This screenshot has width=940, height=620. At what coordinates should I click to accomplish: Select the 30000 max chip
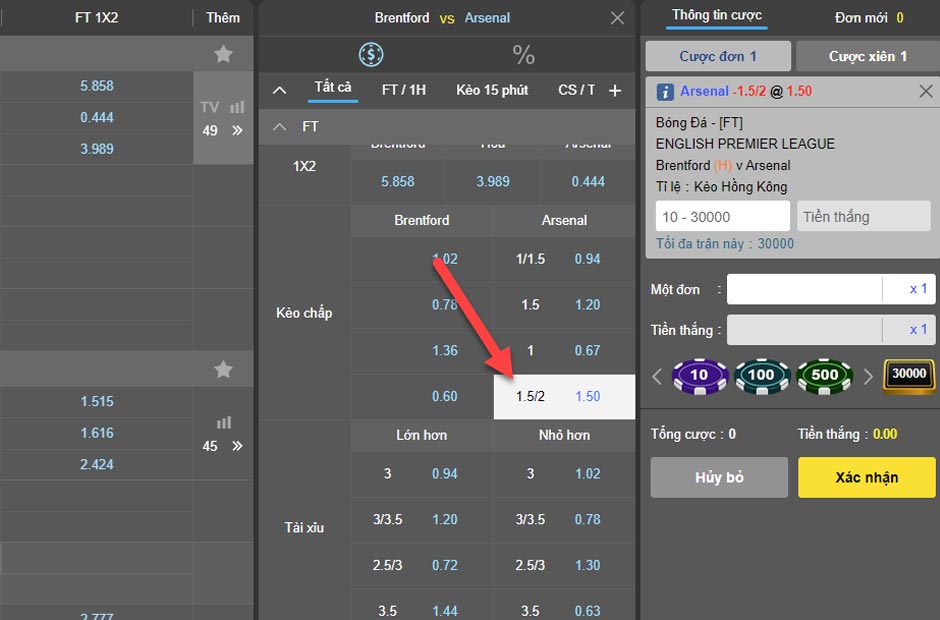click(x=909, y=375)
